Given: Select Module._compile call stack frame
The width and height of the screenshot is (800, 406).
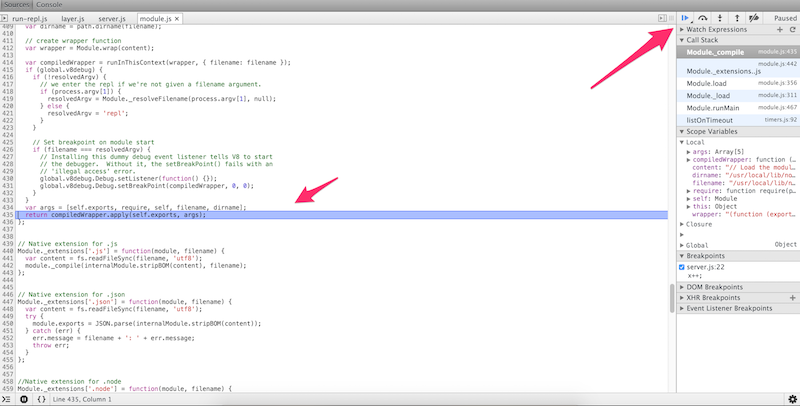Looking at the screenshot, I should [738, 52].
